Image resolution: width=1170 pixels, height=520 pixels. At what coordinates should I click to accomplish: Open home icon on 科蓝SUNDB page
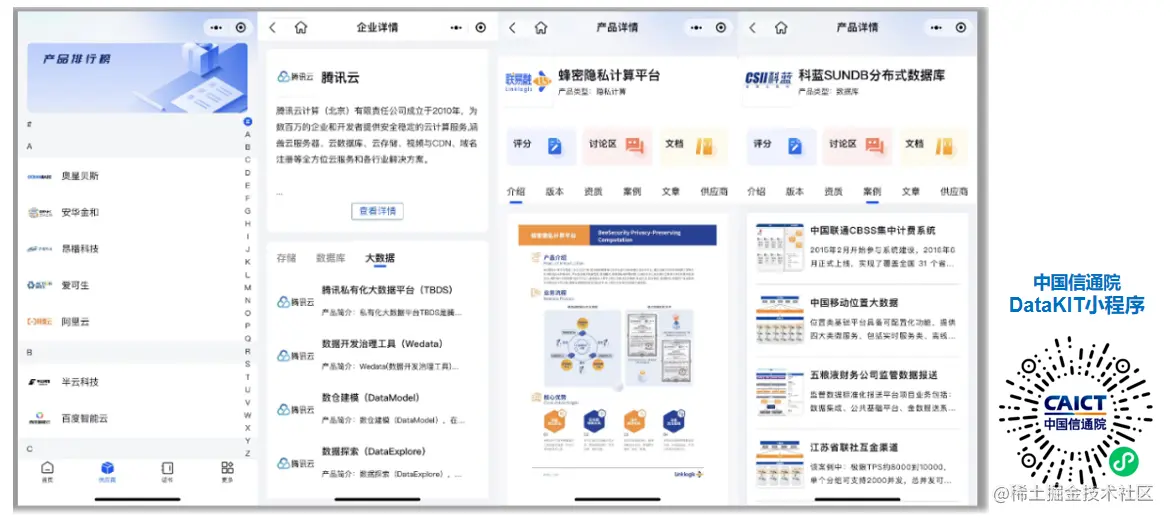point(780,28)
